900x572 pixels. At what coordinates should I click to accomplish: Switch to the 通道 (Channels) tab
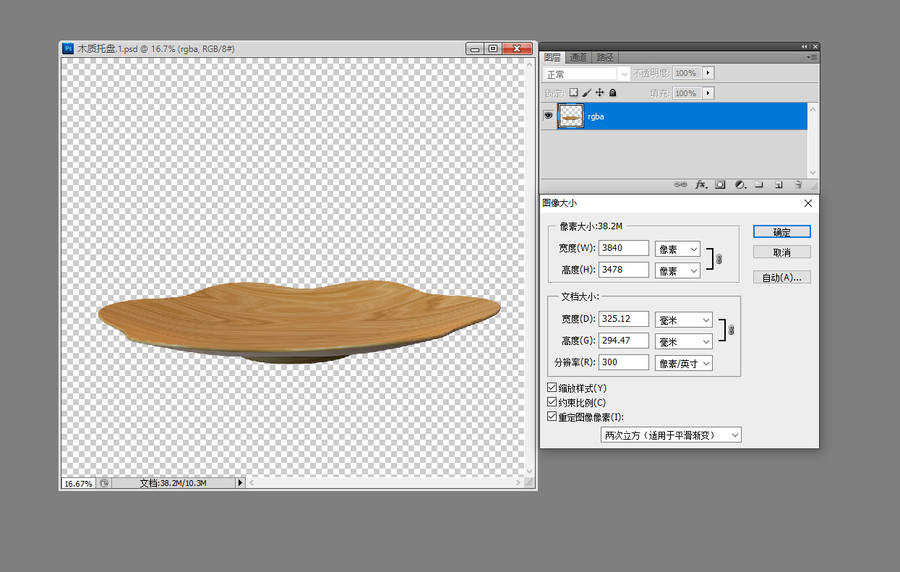click(x=578, y=57)
